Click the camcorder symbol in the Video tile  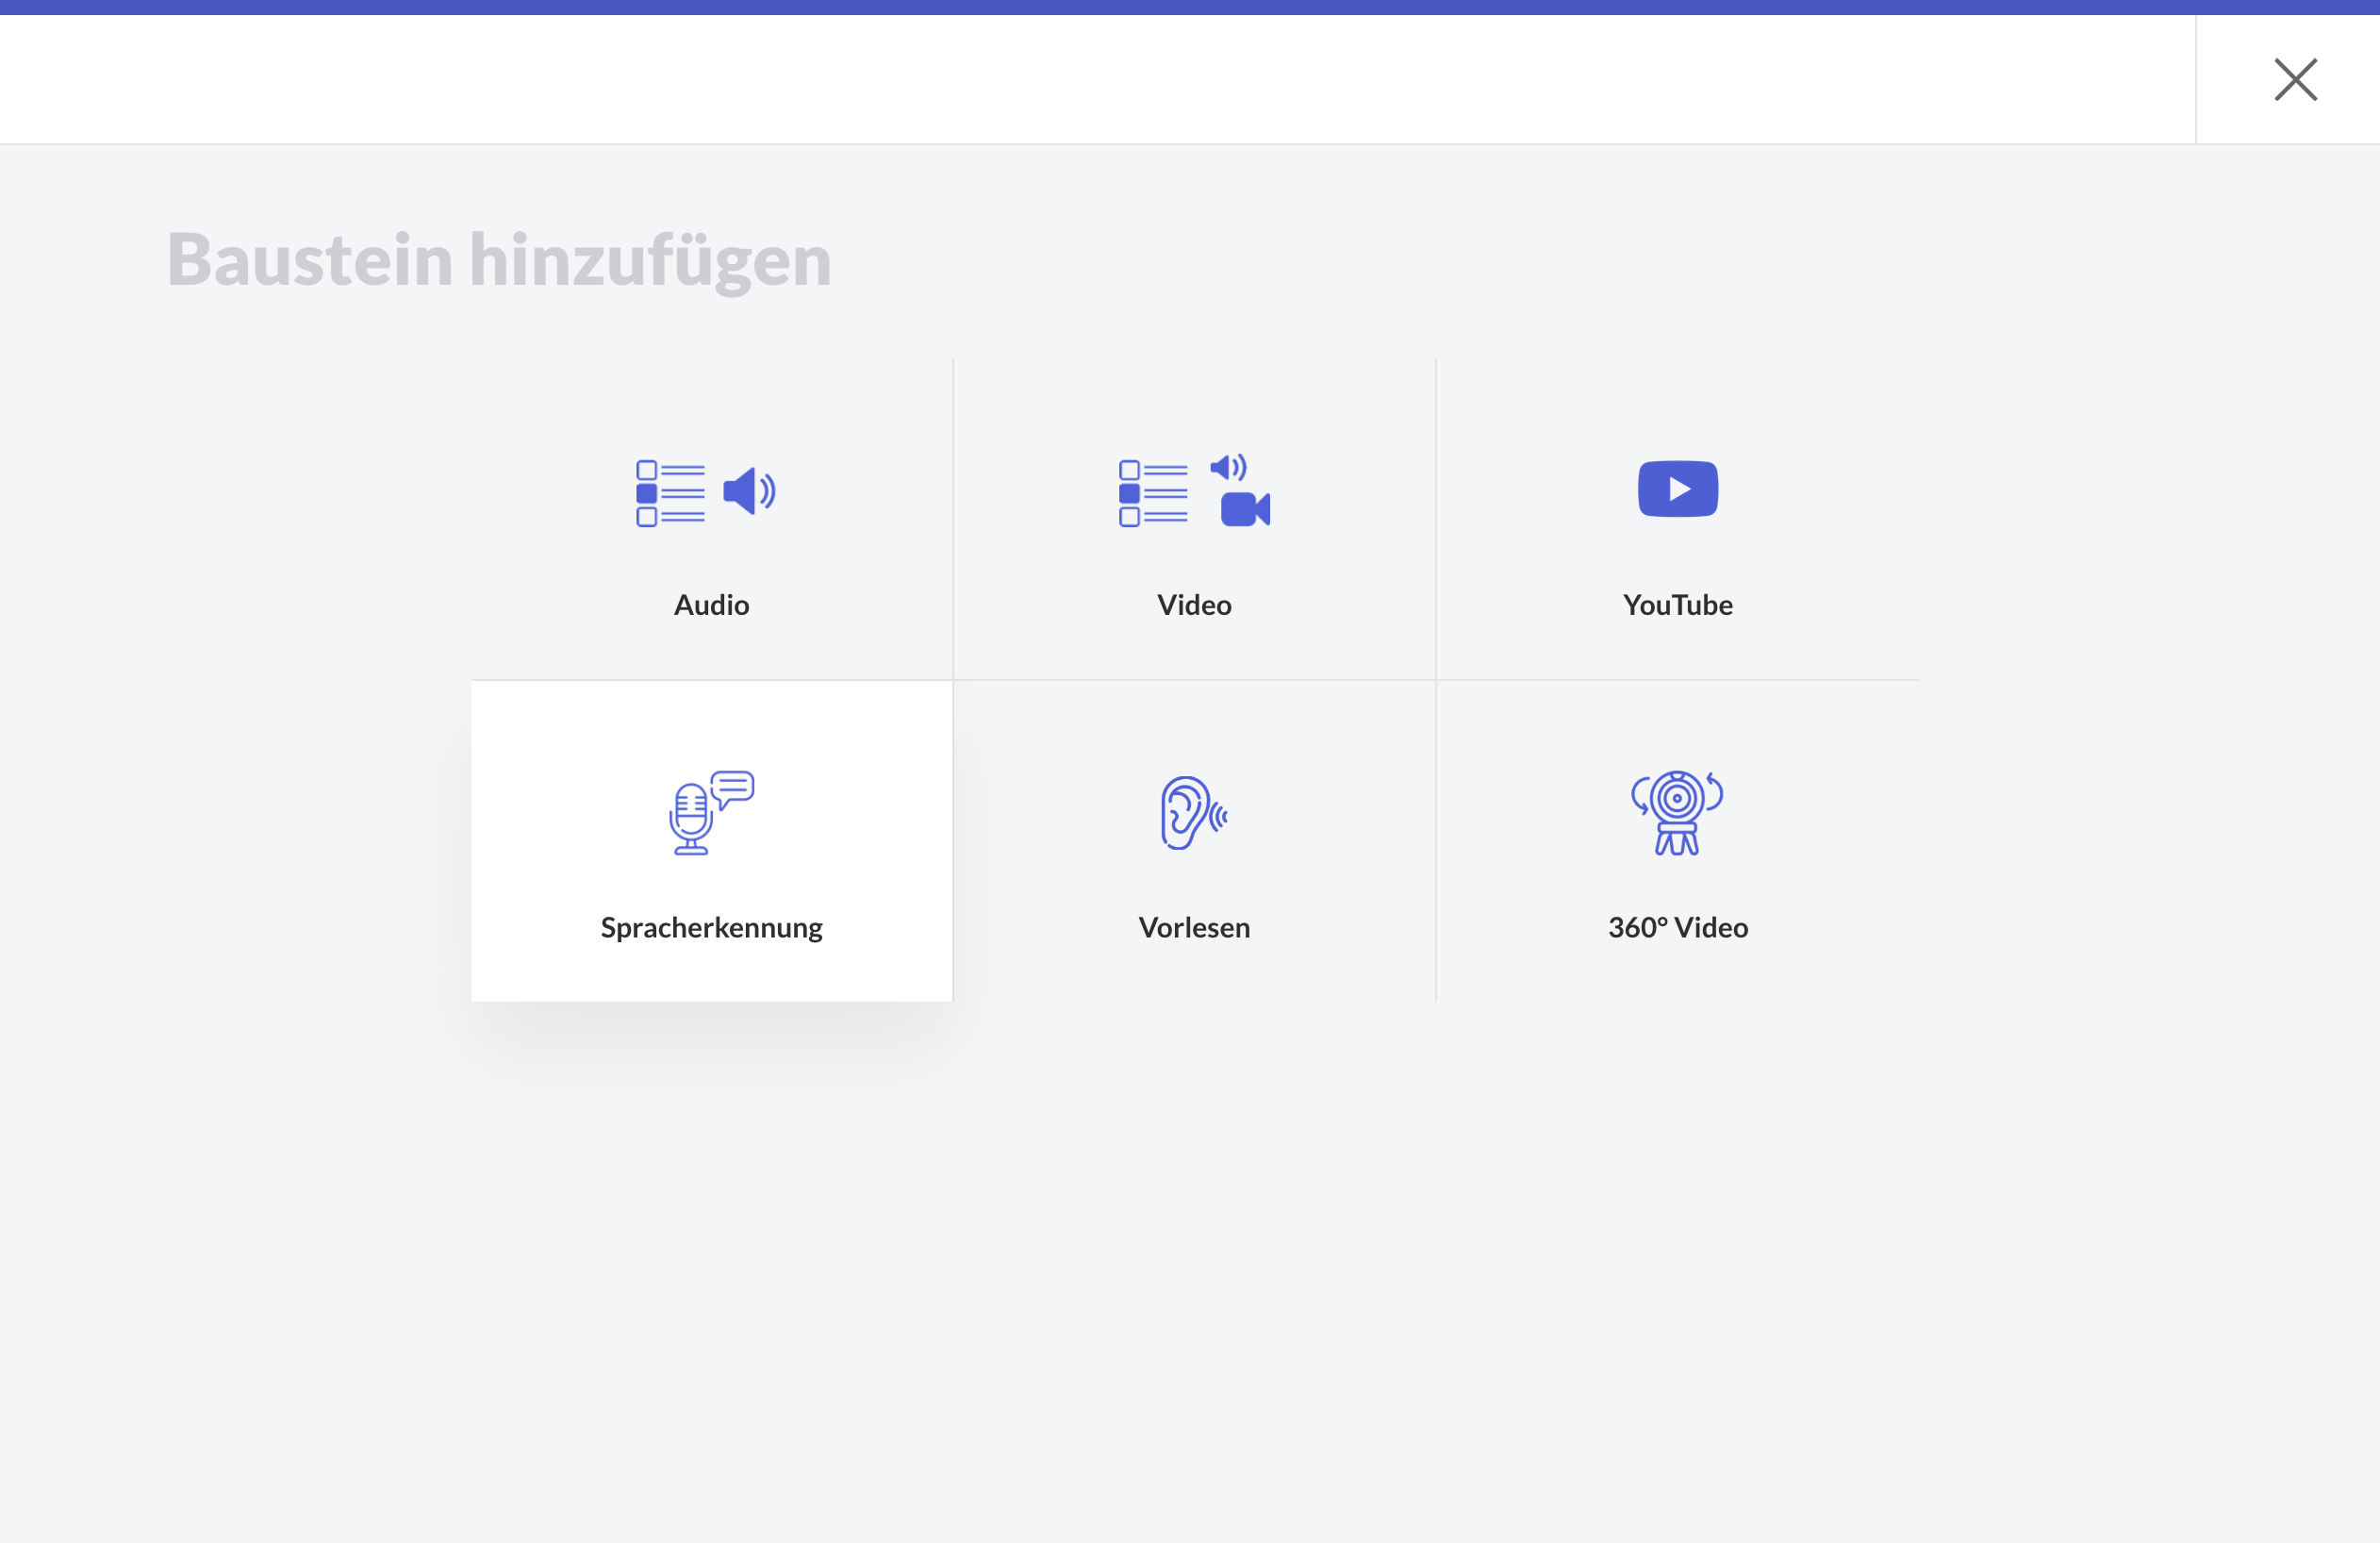[1244, 509]
